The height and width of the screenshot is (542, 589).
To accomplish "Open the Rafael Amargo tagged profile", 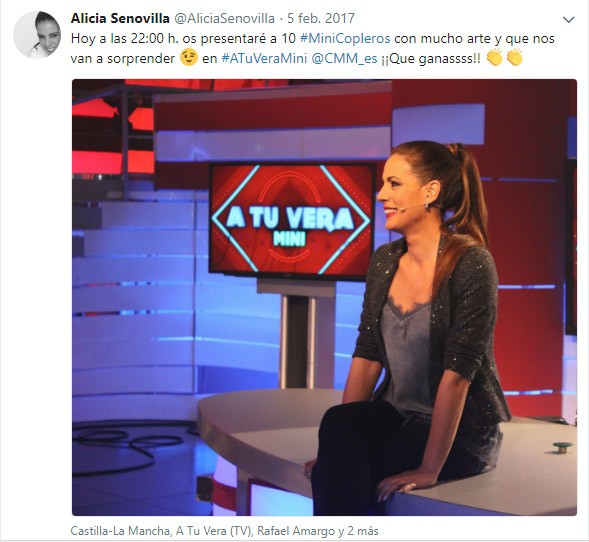I will [x=296, y=531].
